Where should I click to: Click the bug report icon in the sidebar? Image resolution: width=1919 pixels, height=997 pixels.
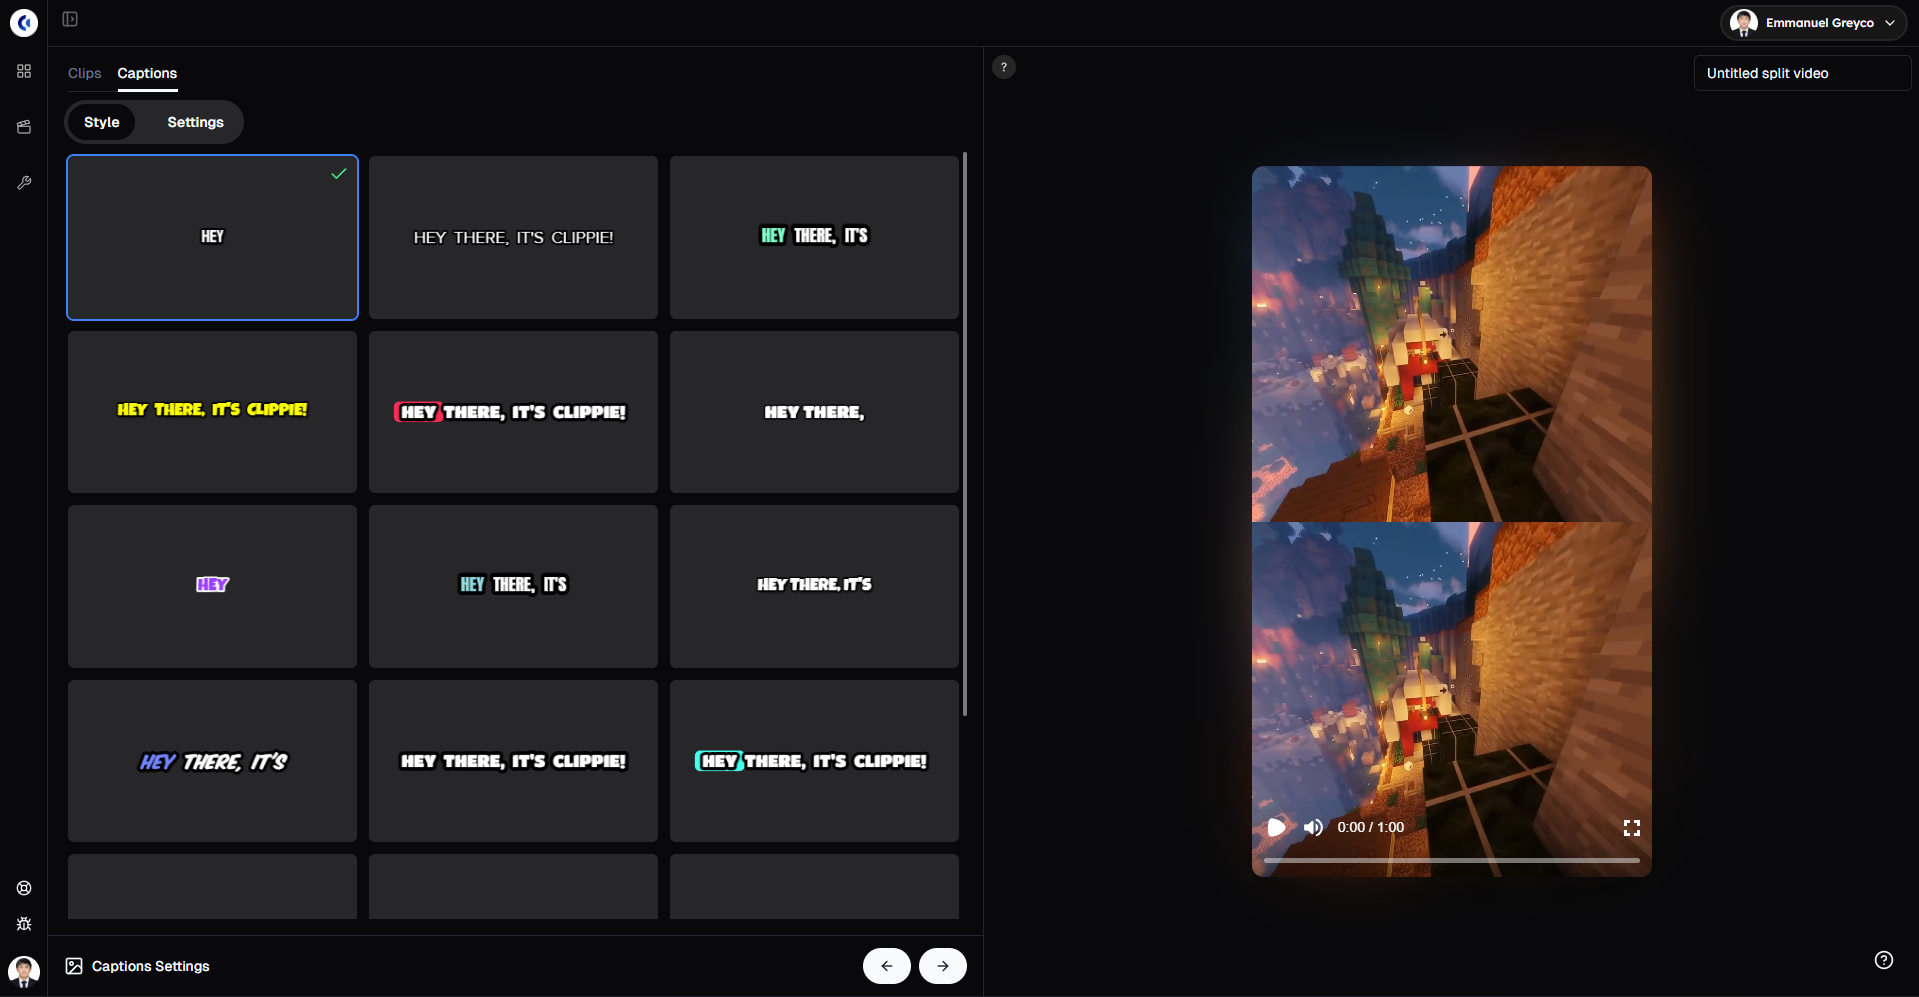[24, 924]
